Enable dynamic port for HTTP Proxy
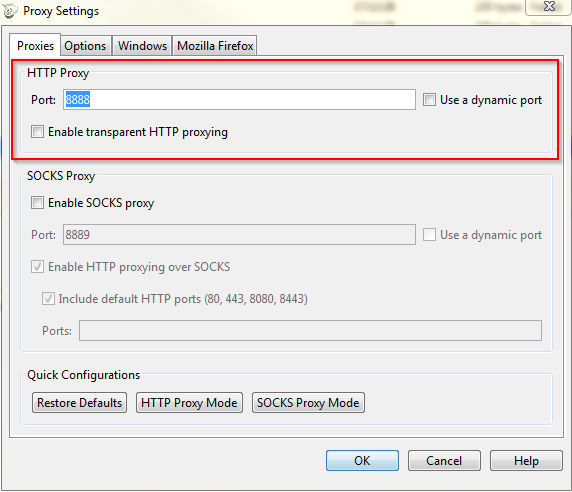 [429, 99]
